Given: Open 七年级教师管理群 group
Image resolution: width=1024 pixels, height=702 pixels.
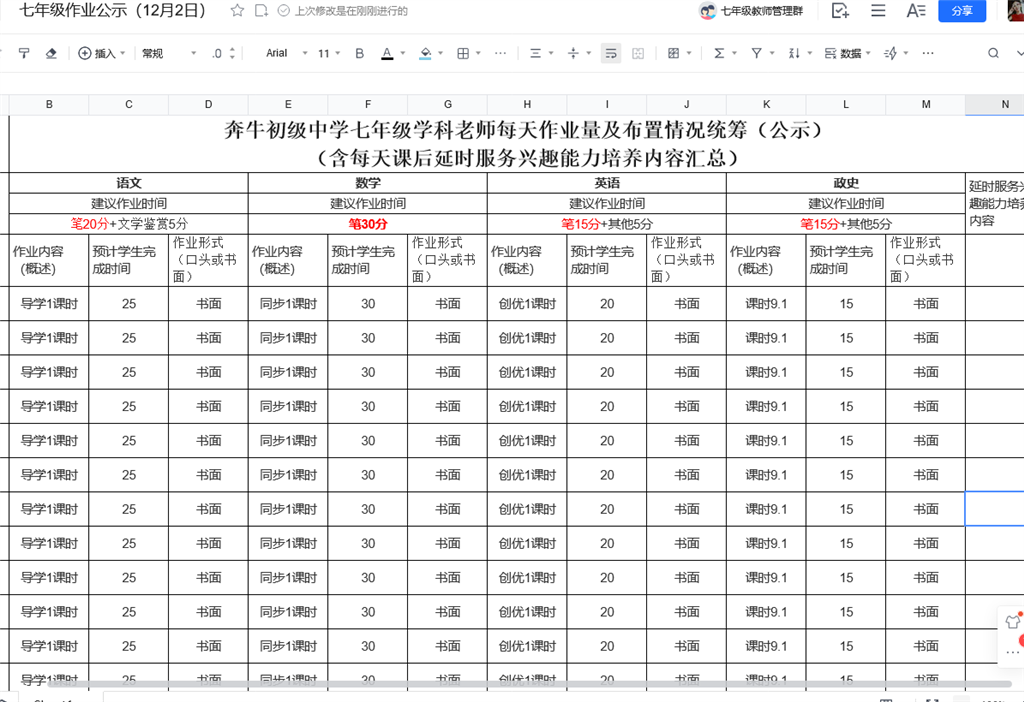Looking at the screenshot, I should tap(751, 11).
